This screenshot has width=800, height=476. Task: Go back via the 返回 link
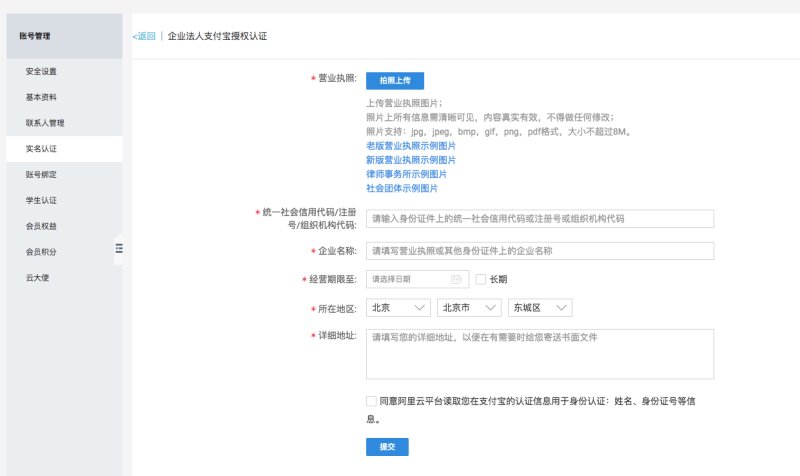(144, 36)
